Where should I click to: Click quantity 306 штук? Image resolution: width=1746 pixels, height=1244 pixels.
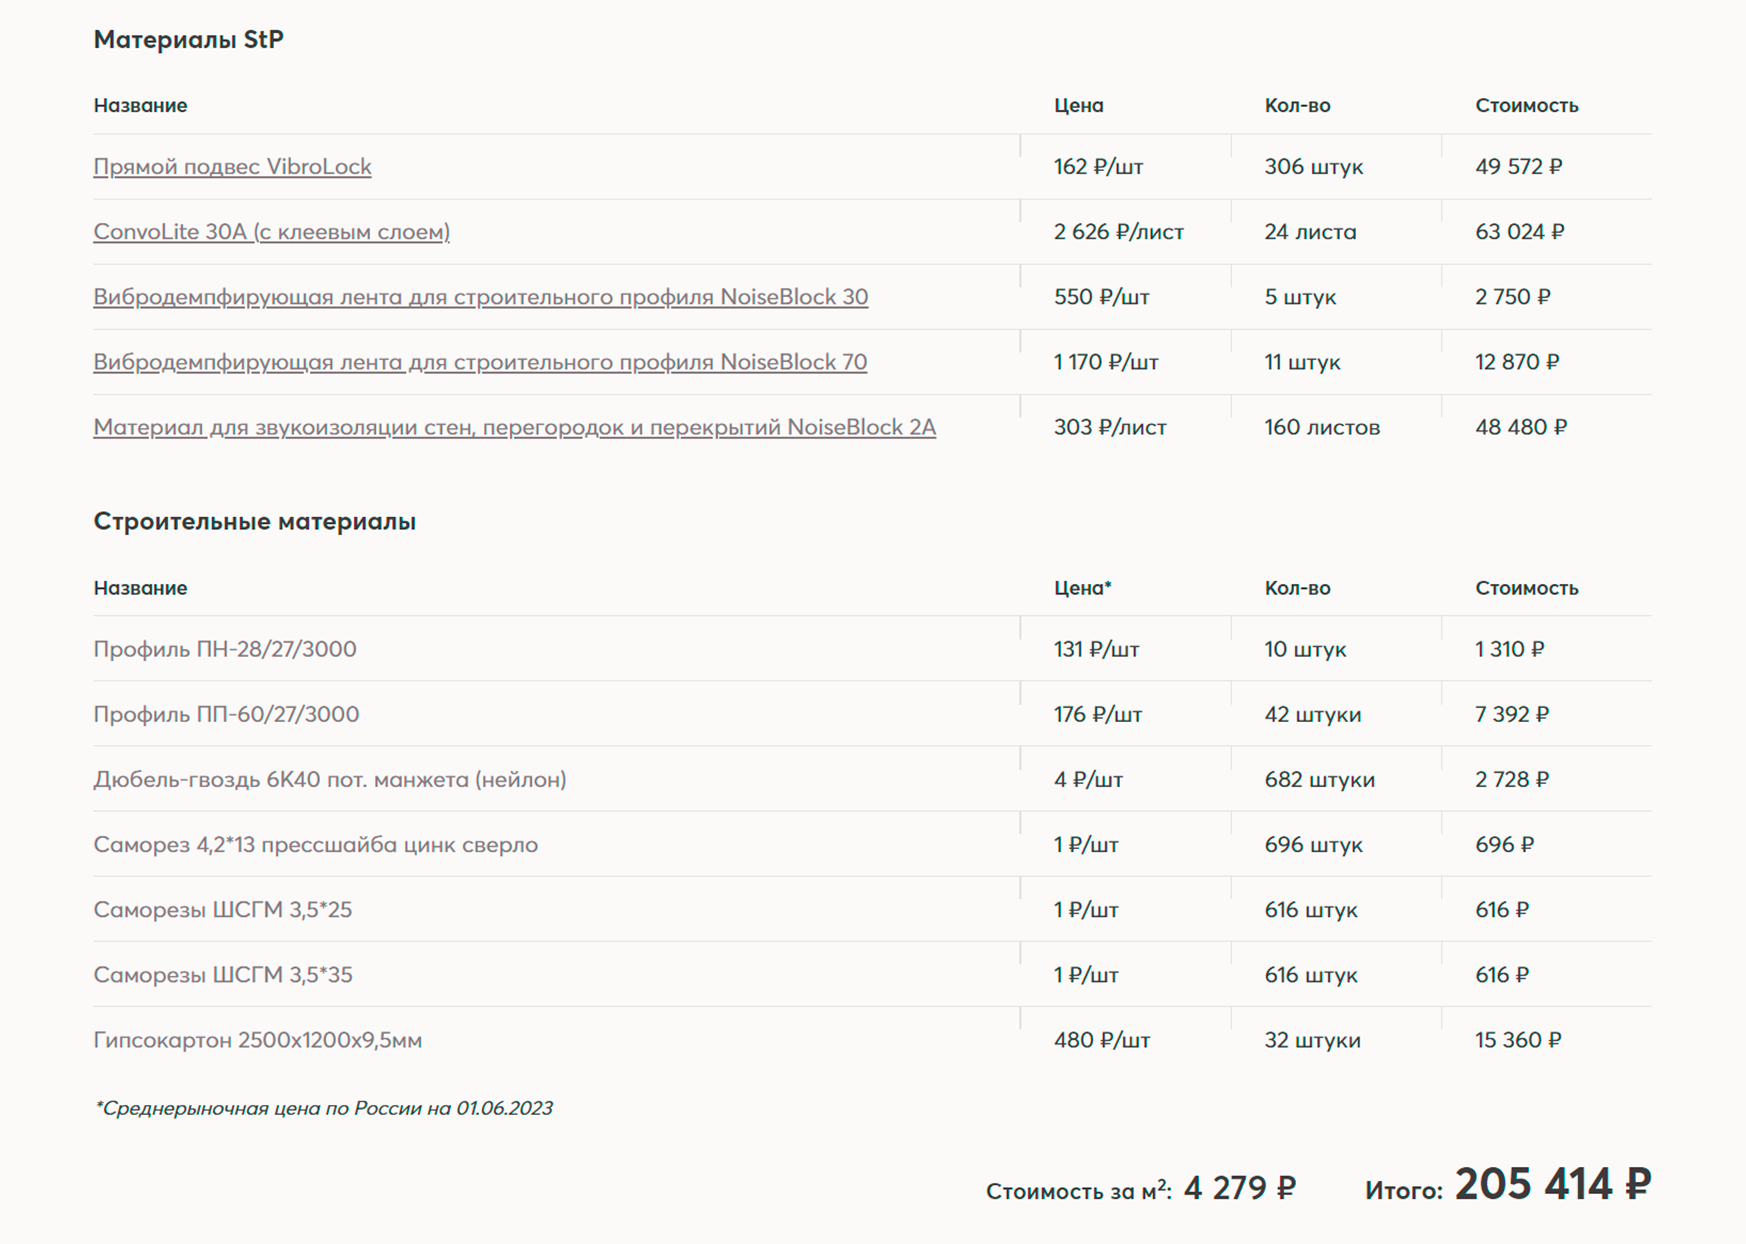pos(1313,167)
